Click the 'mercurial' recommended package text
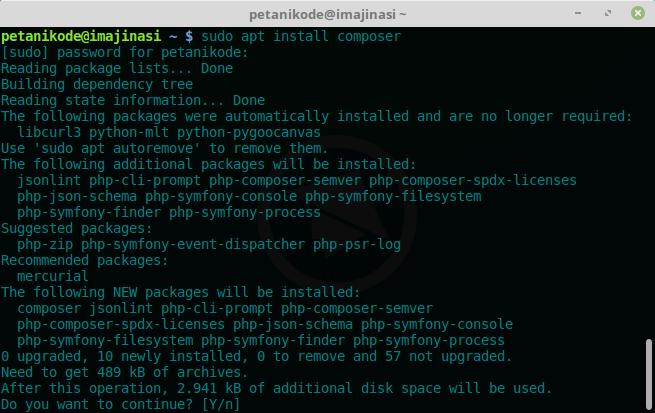This screenshot has width=655, height=413. (53, 276)
